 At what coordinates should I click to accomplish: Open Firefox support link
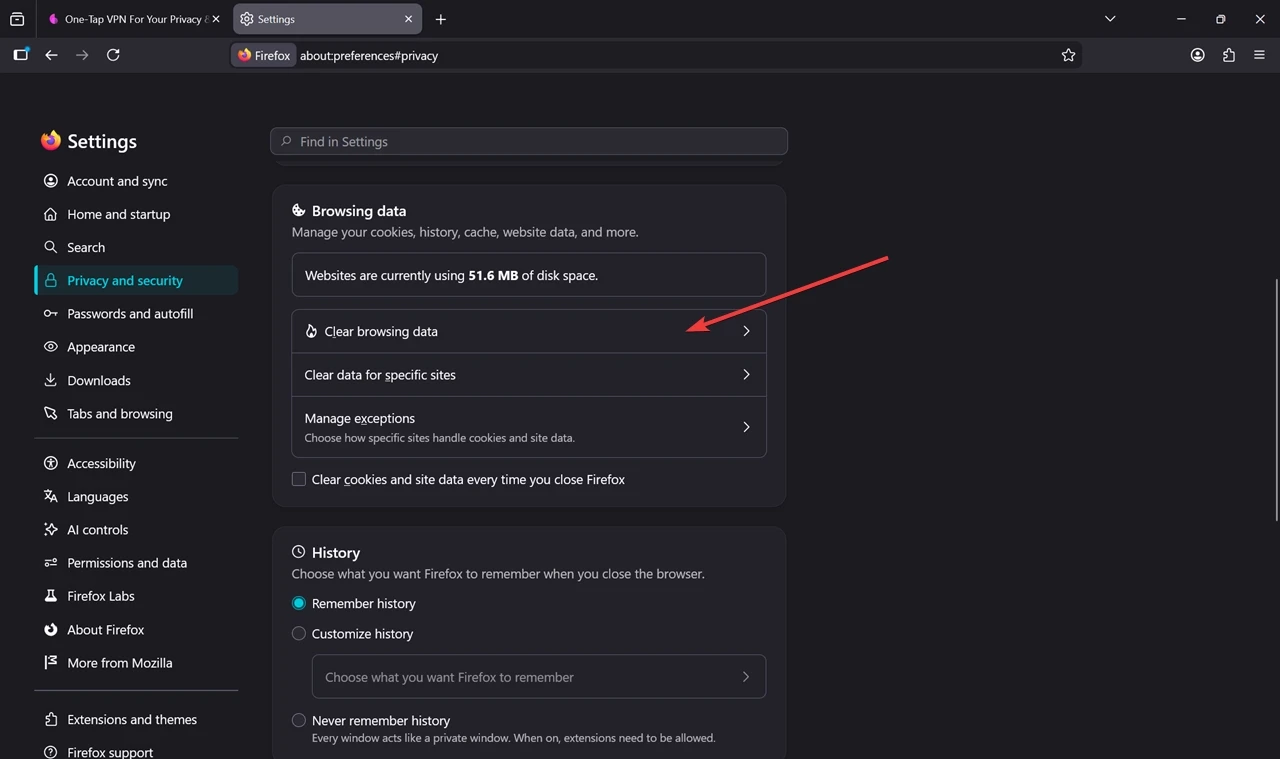click(136, 752)
